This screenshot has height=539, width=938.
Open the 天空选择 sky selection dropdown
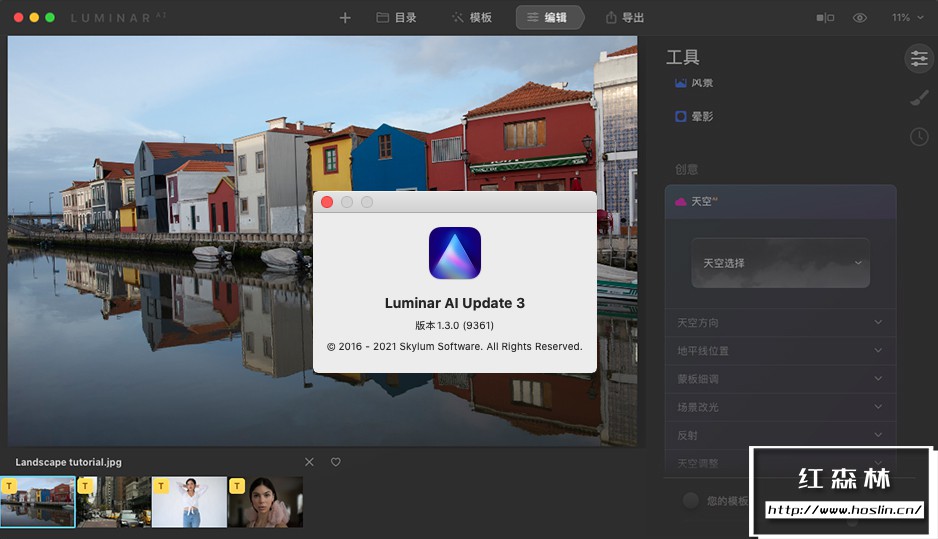click(x=781, y=263)
